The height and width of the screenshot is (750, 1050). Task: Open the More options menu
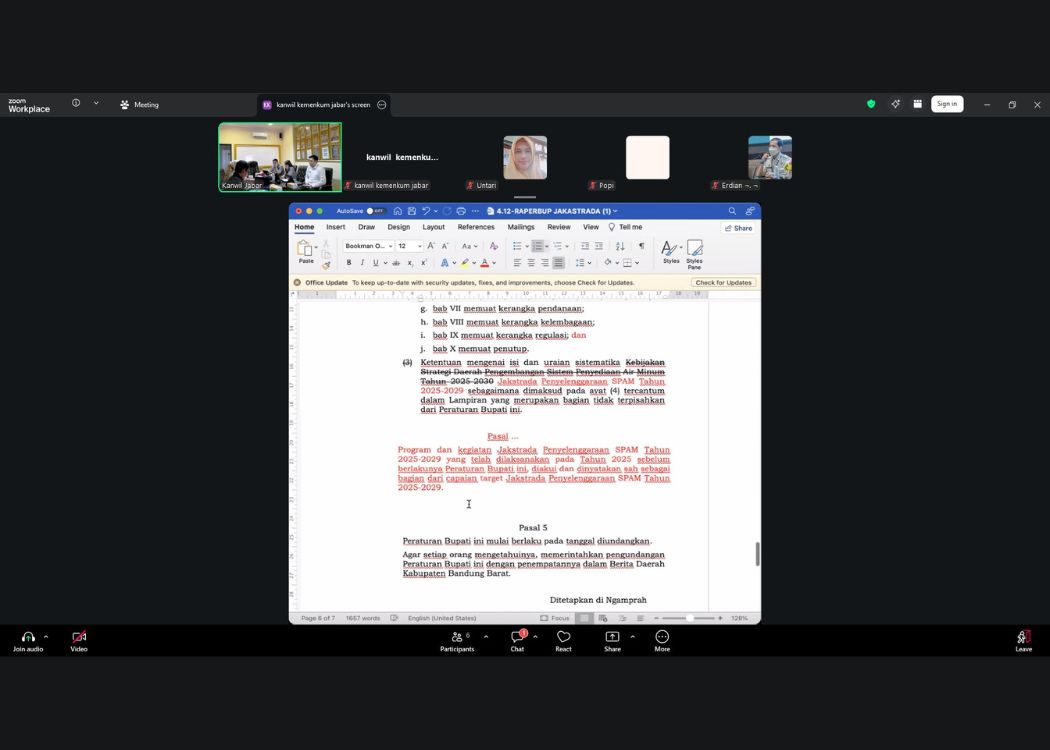(x=662, y=637)
